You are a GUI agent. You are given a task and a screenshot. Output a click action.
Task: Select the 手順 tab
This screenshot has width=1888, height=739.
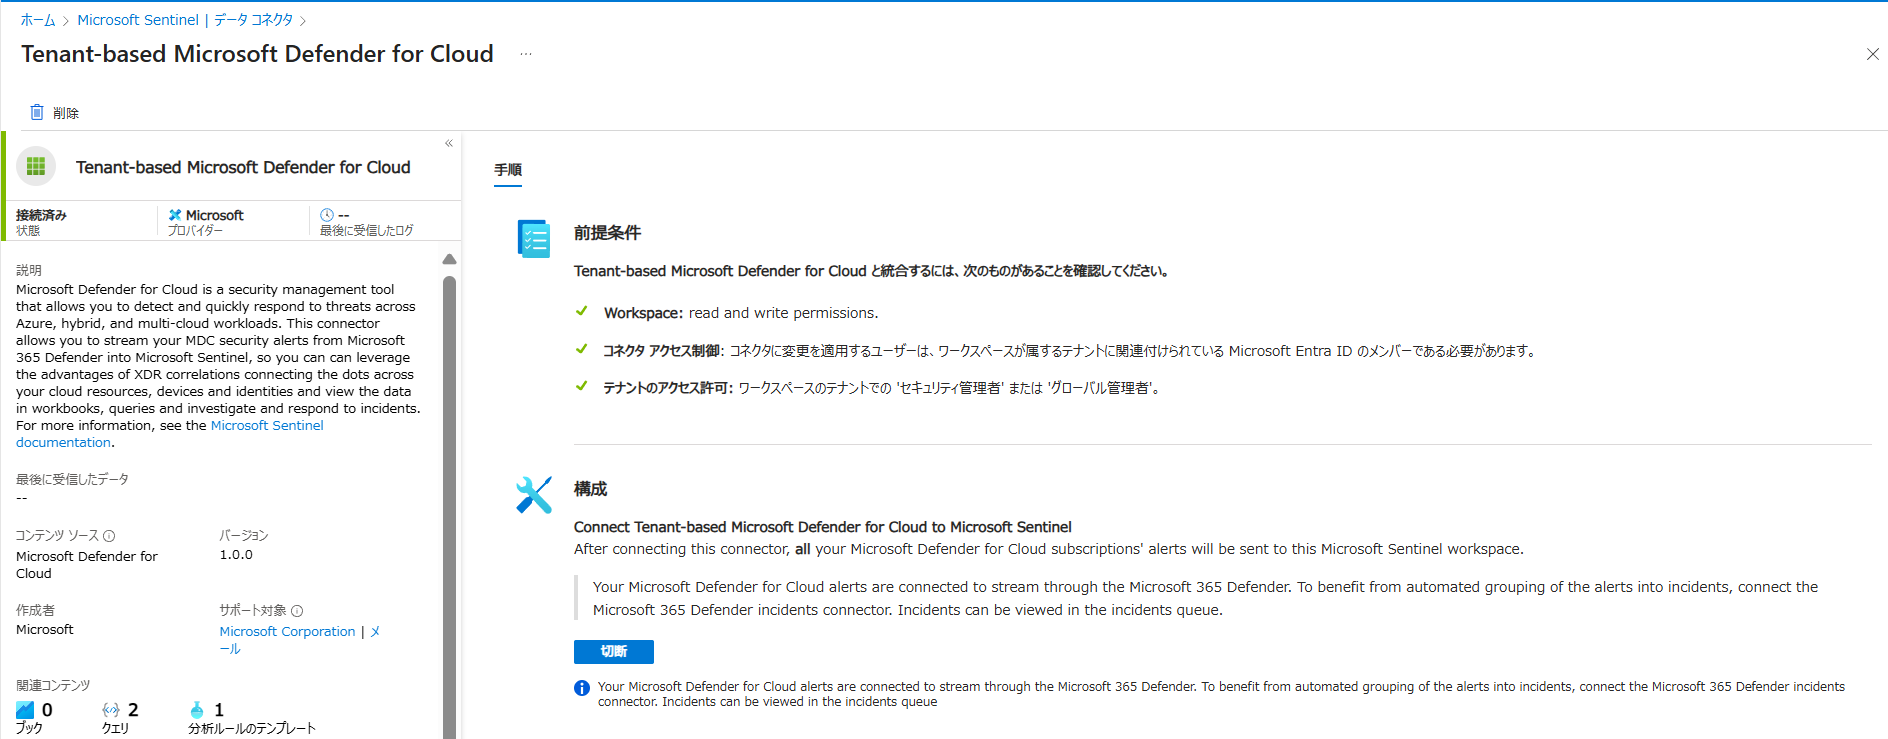coord(508,170)
